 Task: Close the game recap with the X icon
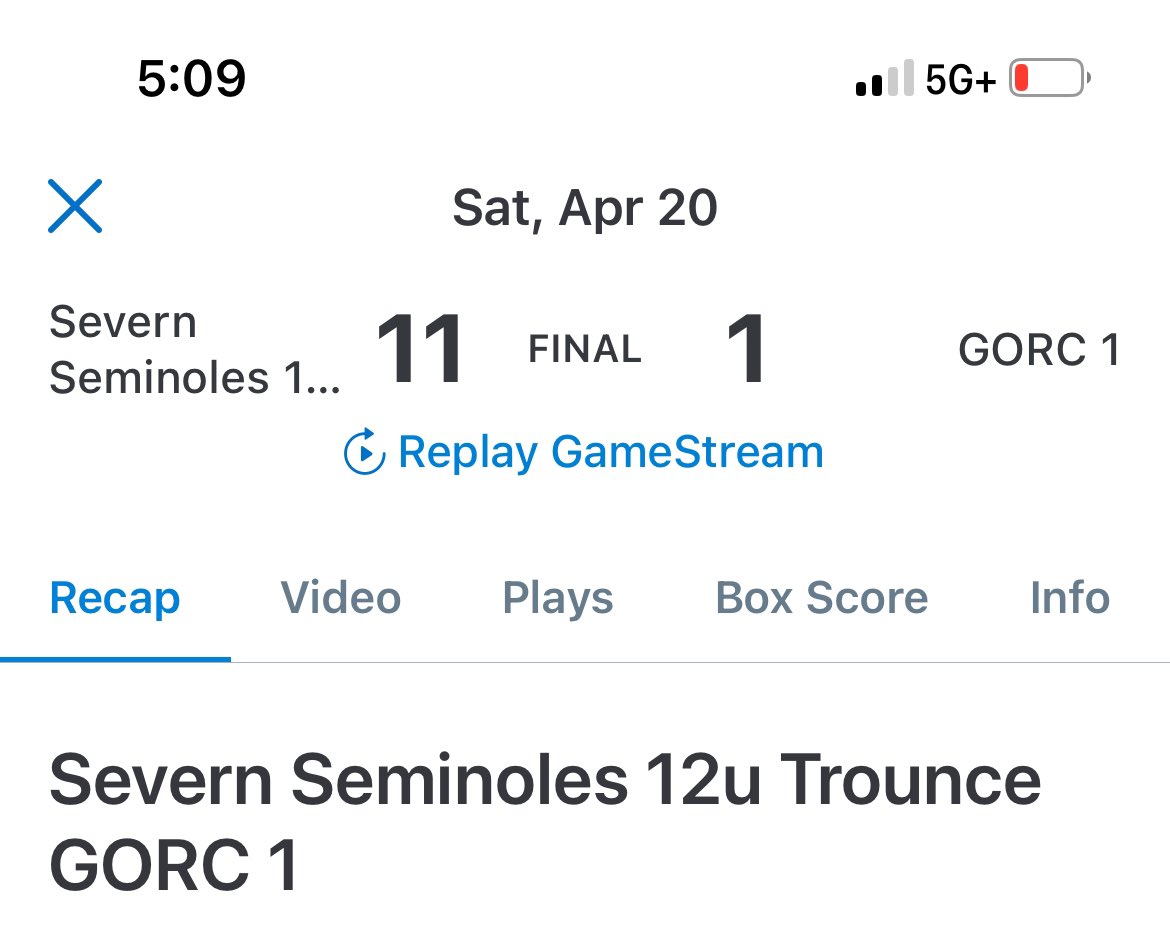[x=75, y=206]
